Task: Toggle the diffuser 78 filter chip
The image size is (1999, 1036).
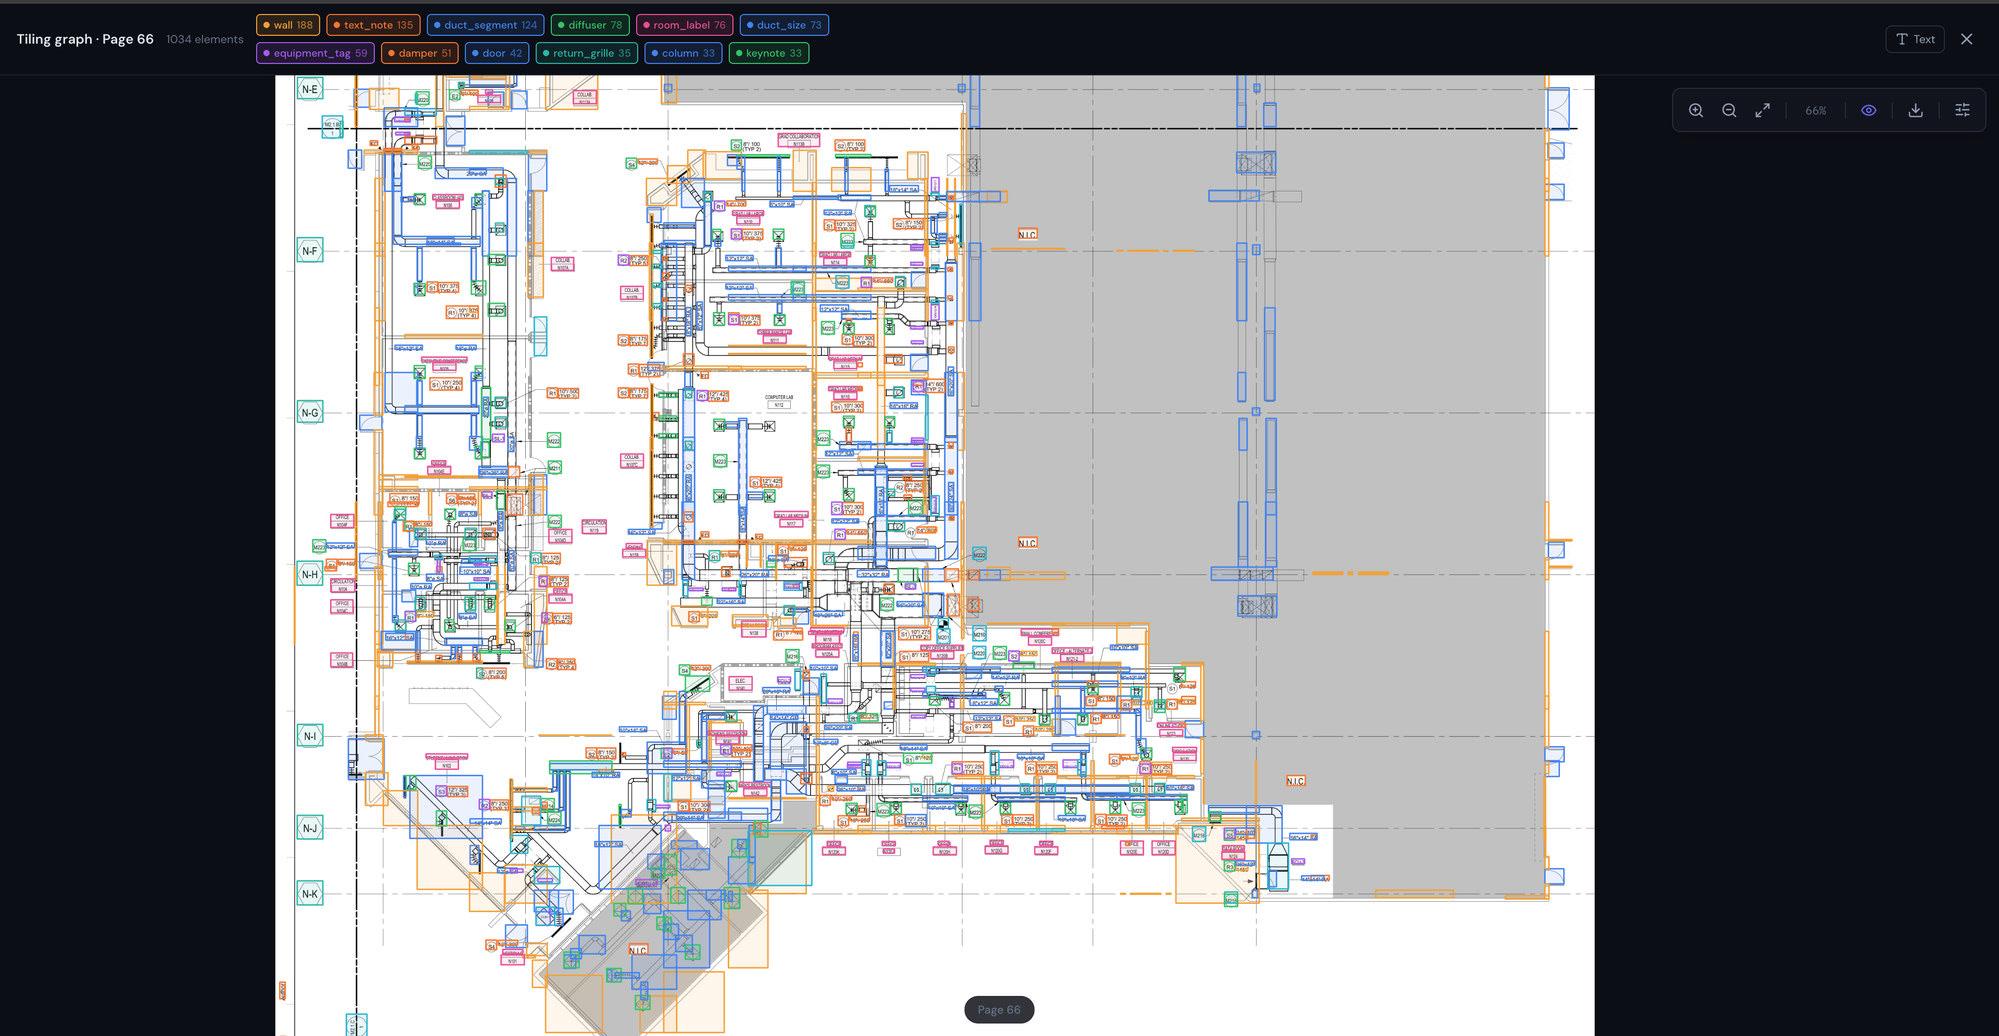Action: [590, 25]
